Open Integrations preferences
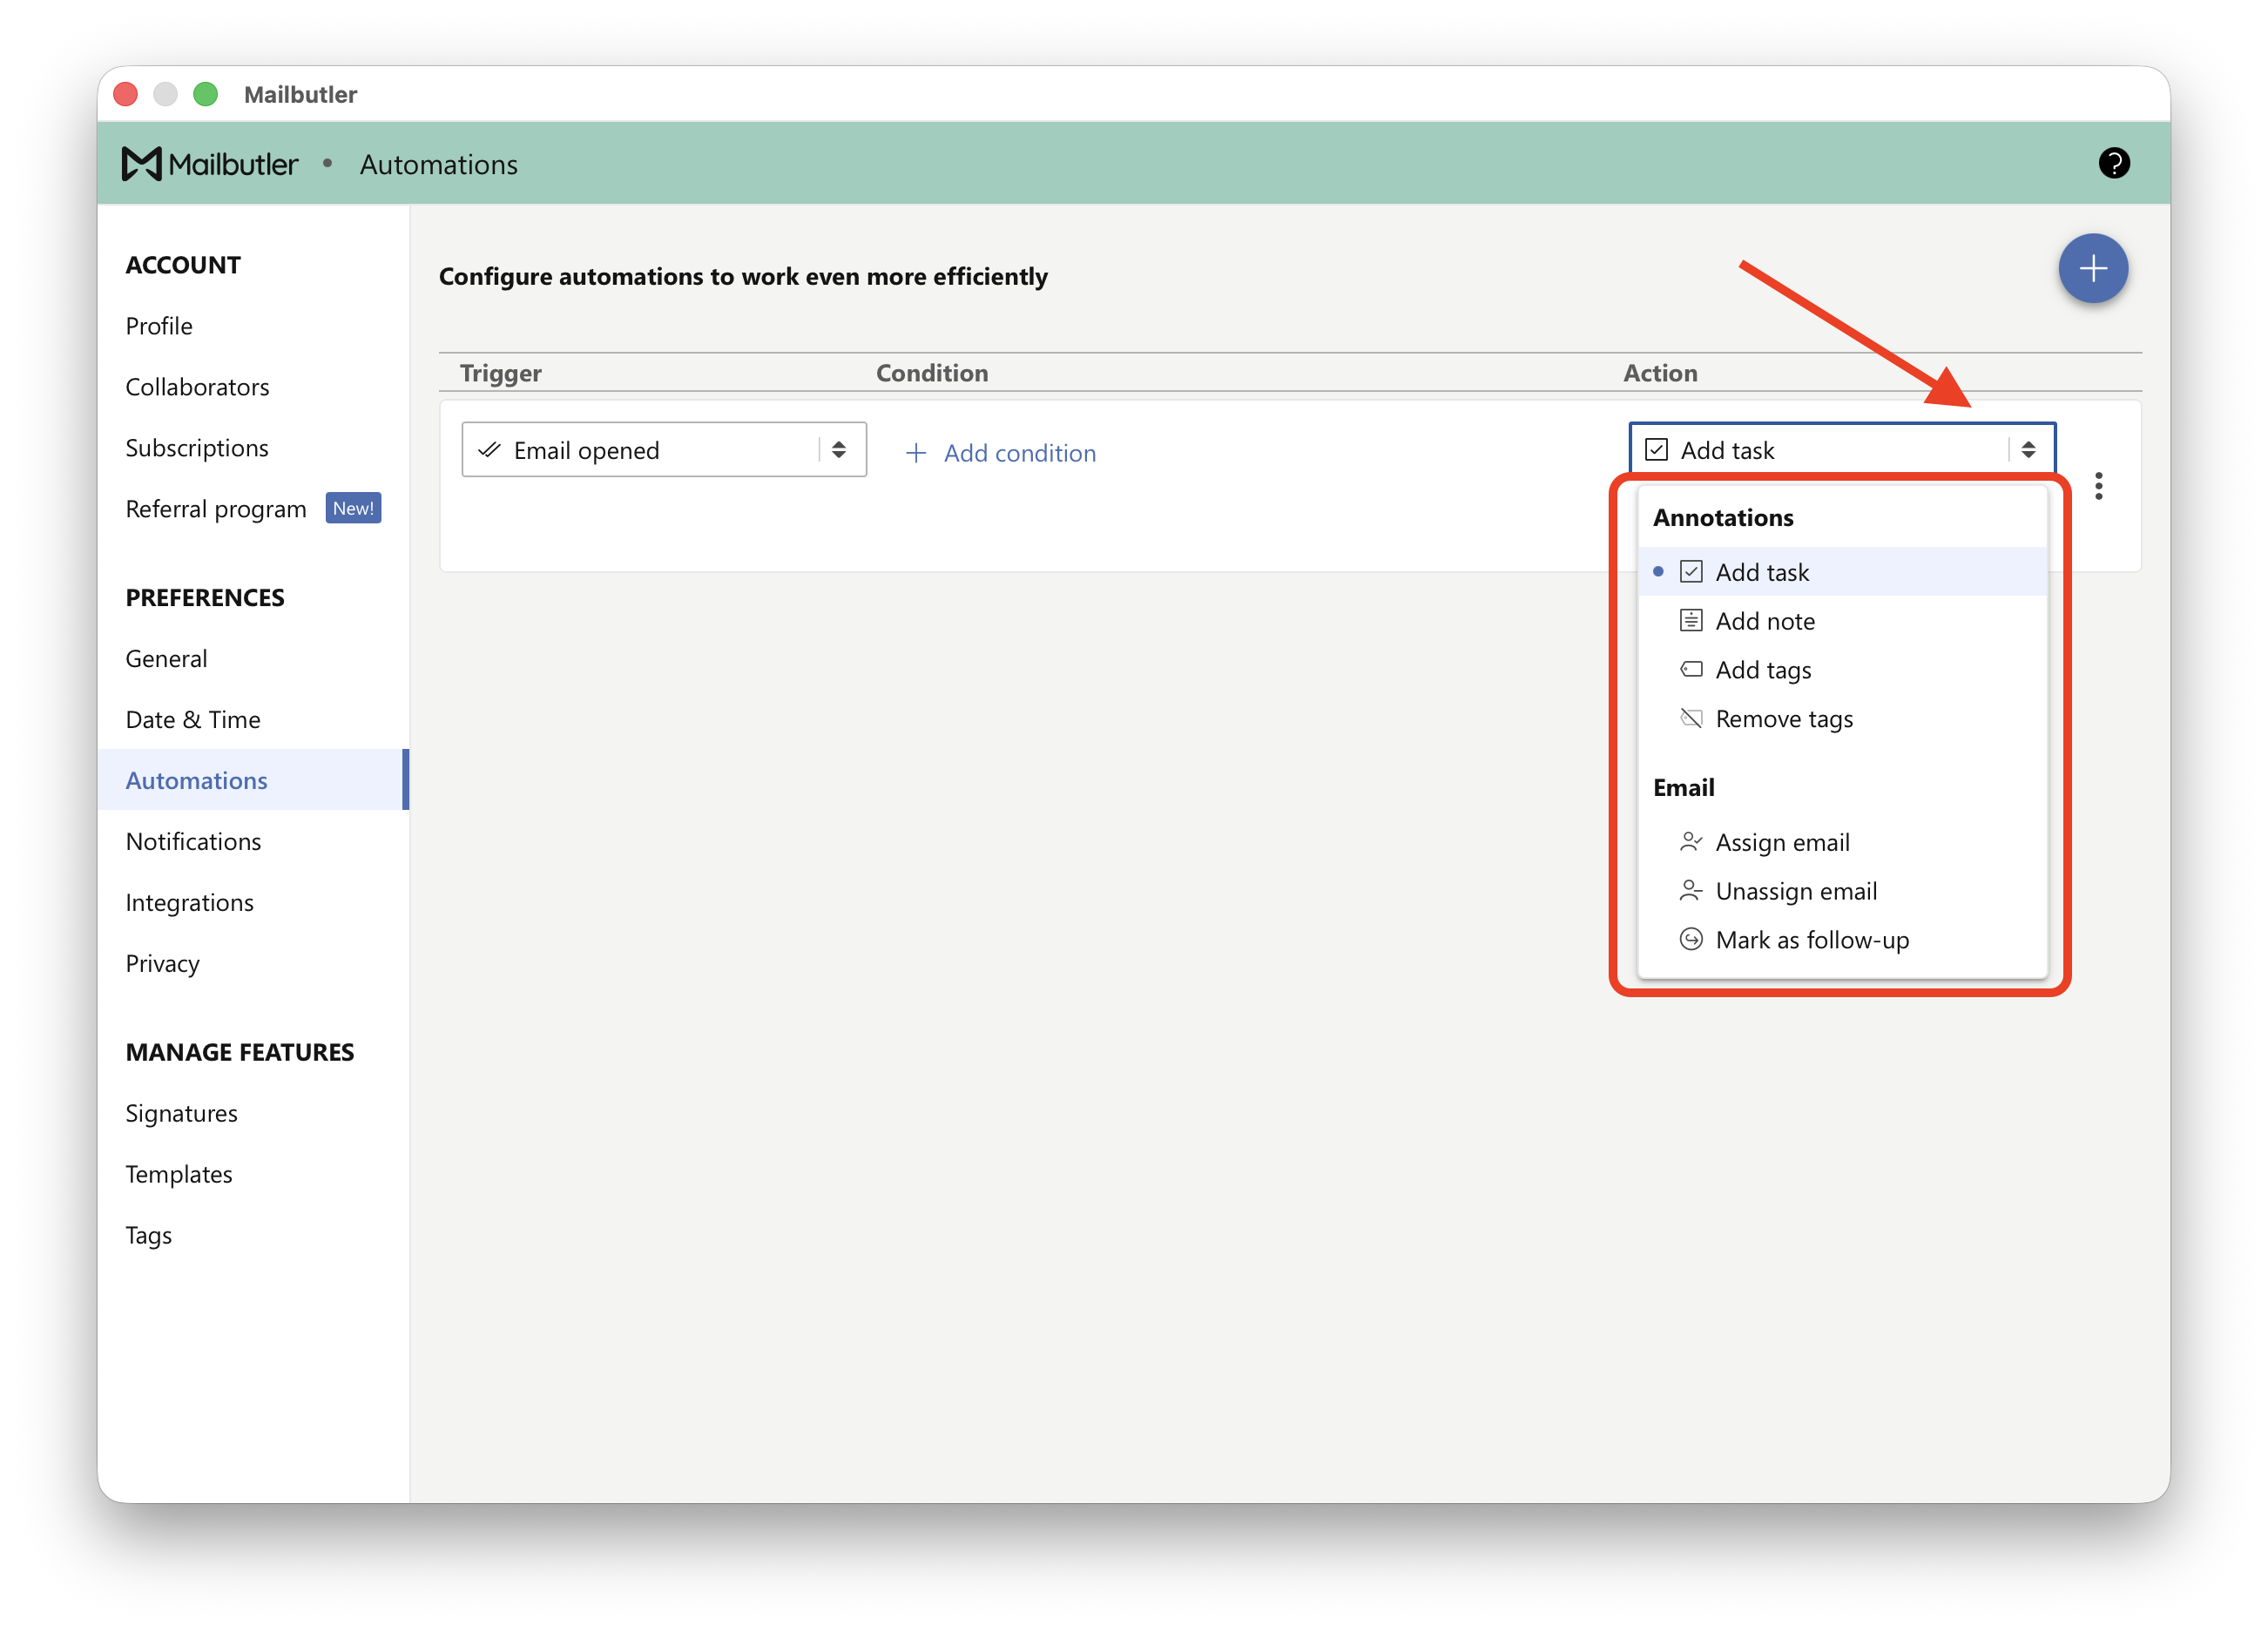The width and height of the screenshot is (2268, 1632). coord(189,902)
